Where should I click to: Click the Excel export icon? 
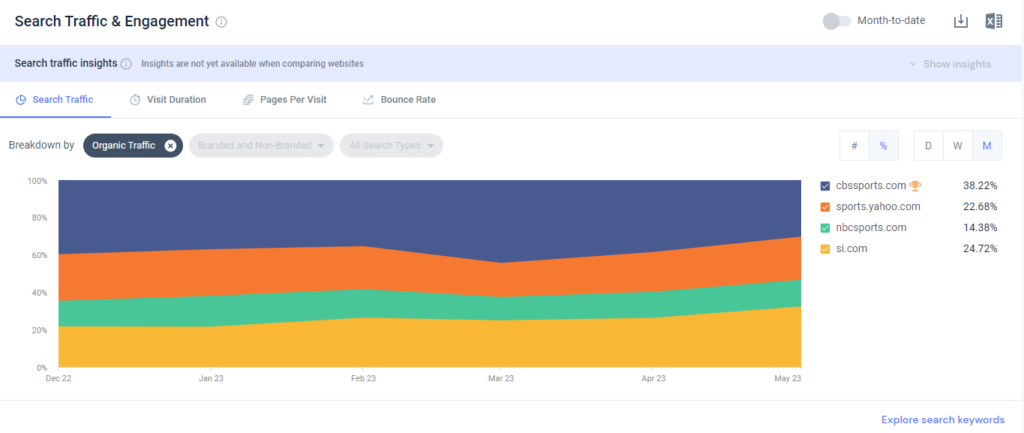tap(993, 21)
